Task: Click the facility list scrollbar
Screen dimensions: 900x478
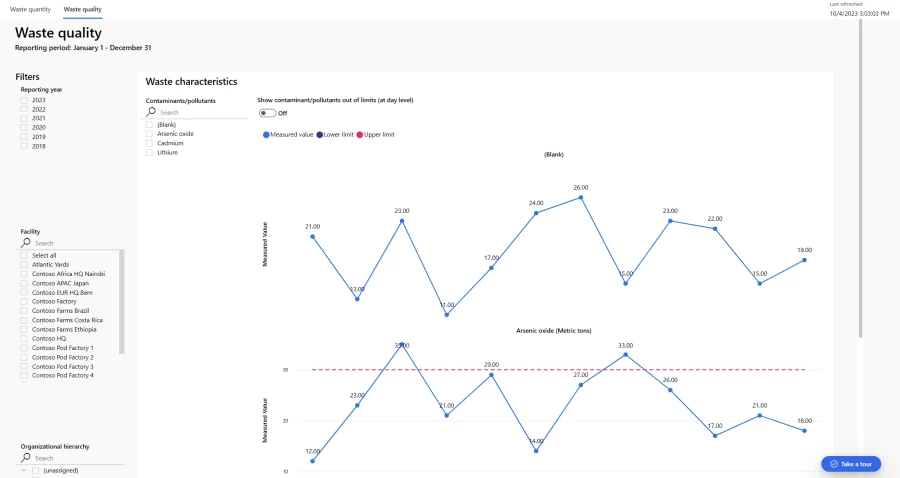Action: coord(122,300)
